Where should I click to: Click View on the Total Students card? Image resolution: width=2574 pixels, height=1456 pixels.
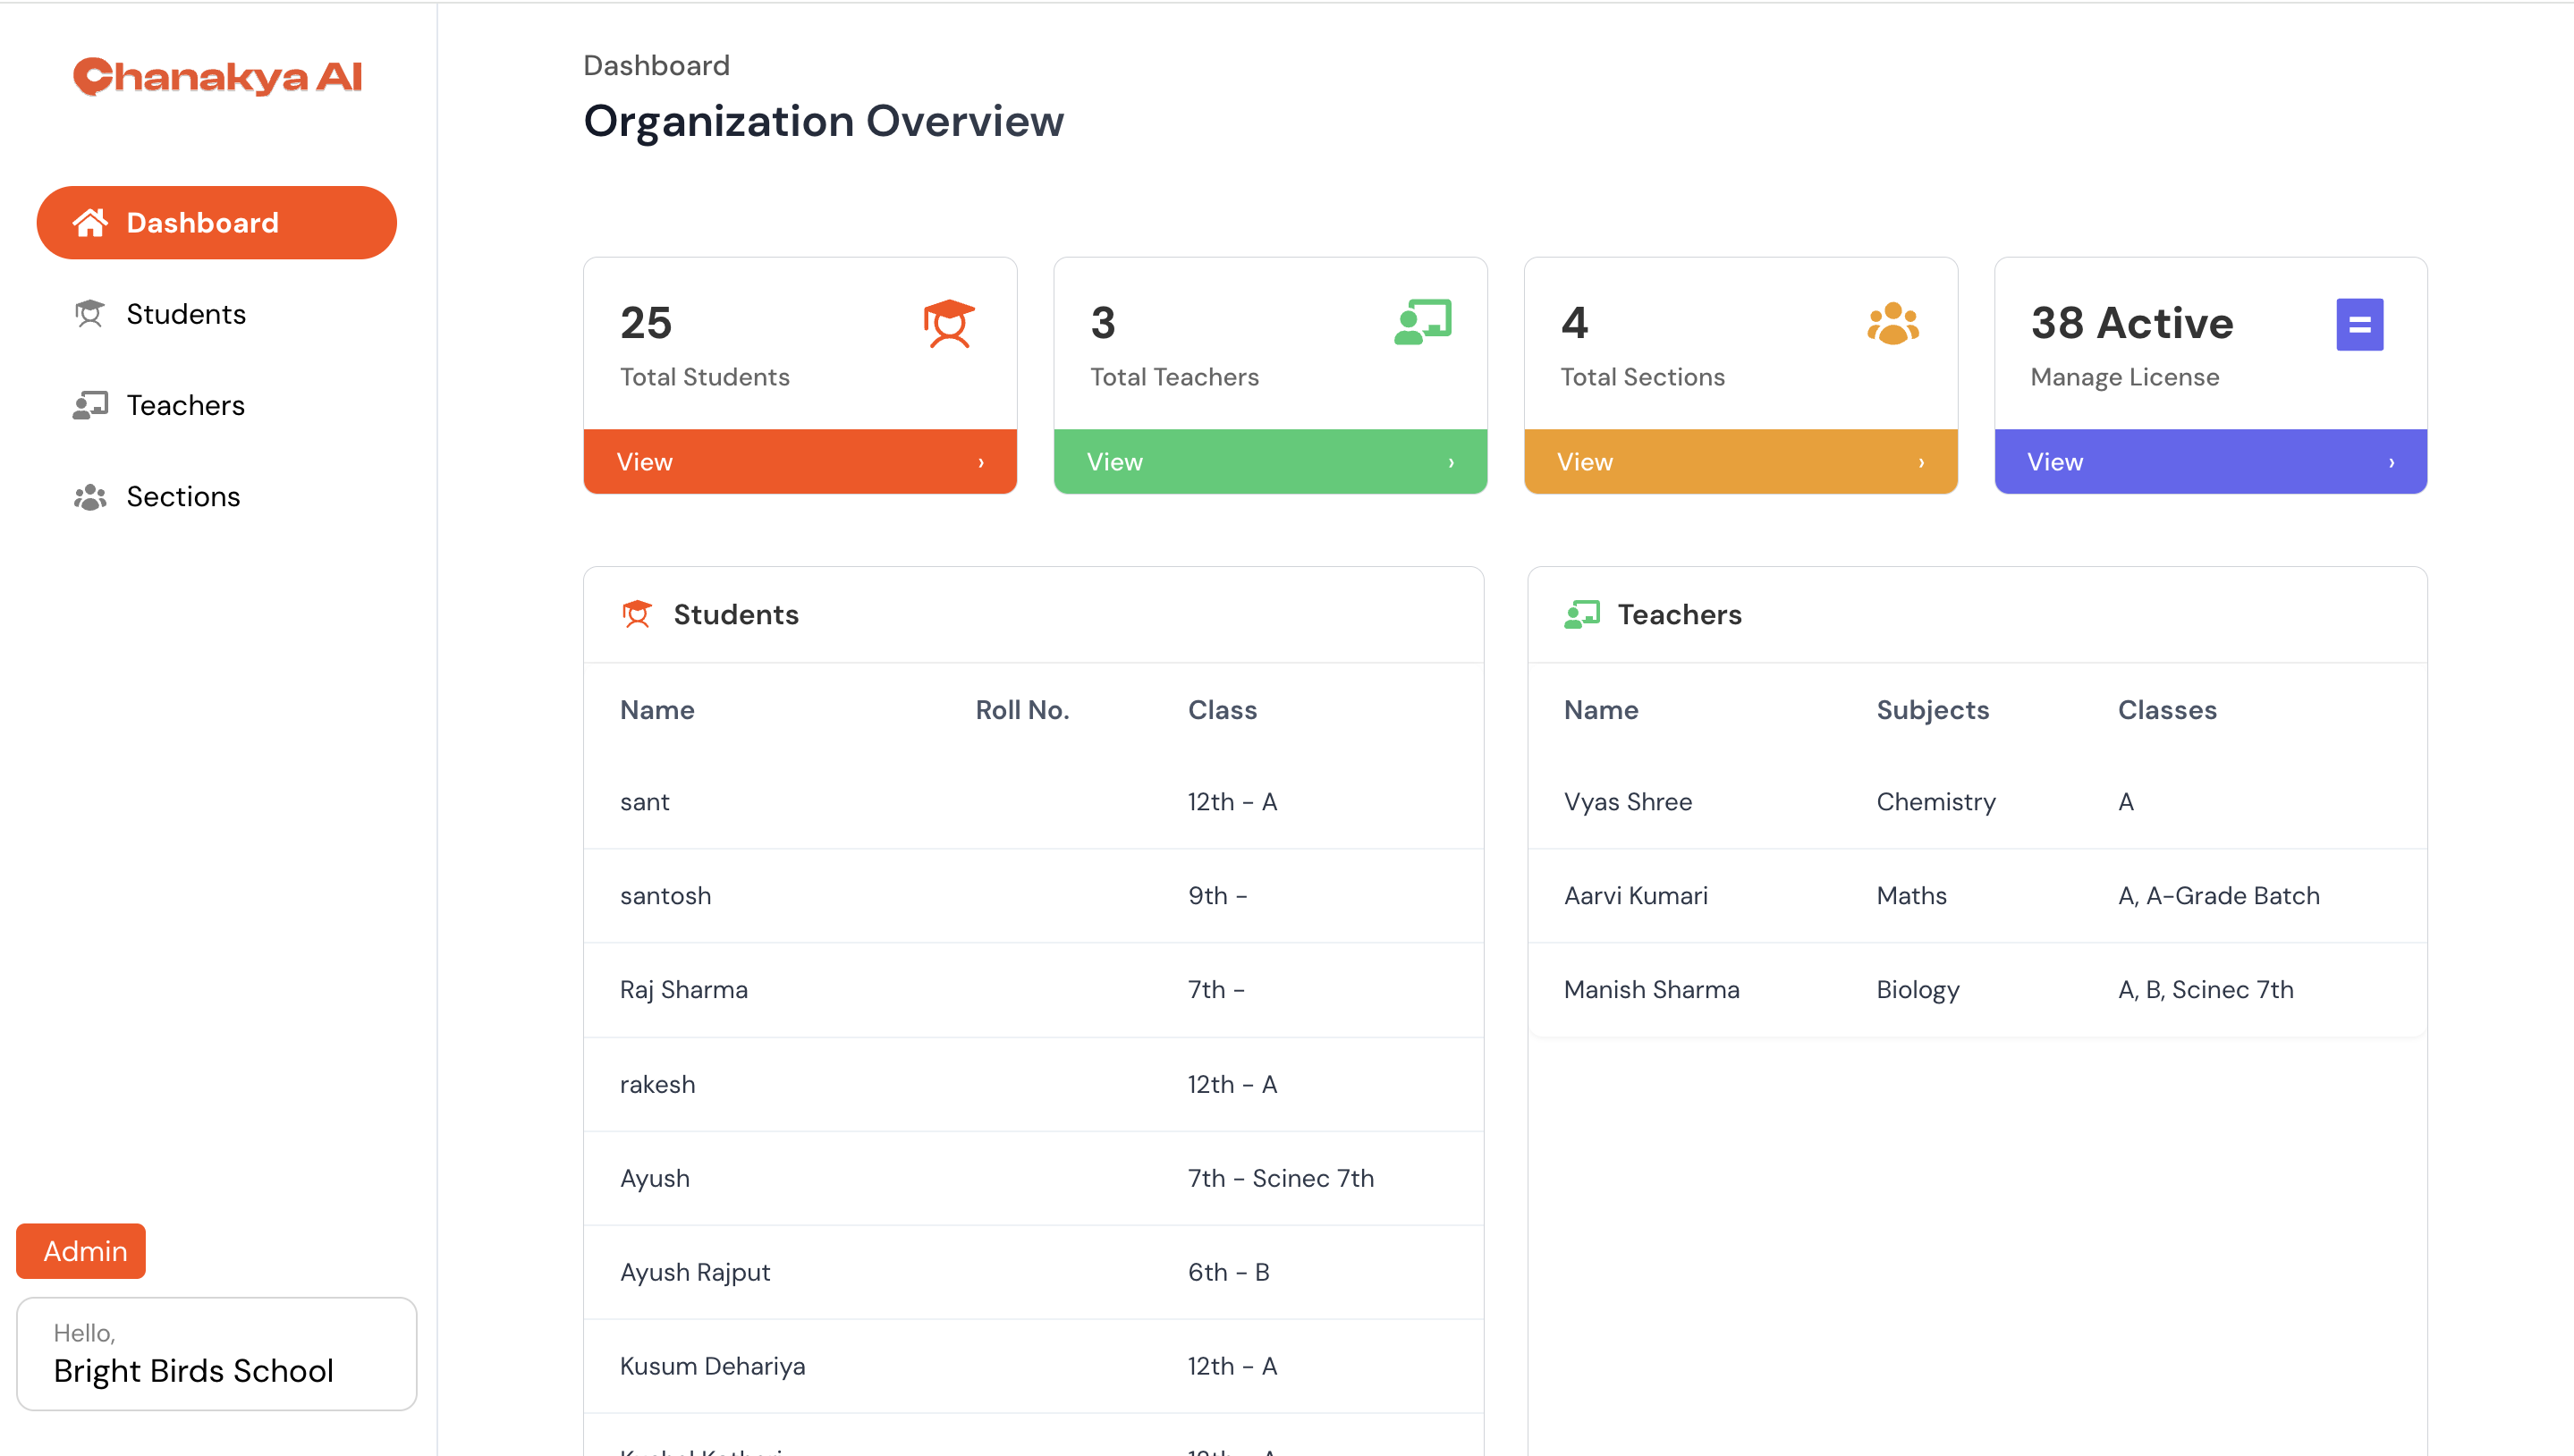[800, 462]
